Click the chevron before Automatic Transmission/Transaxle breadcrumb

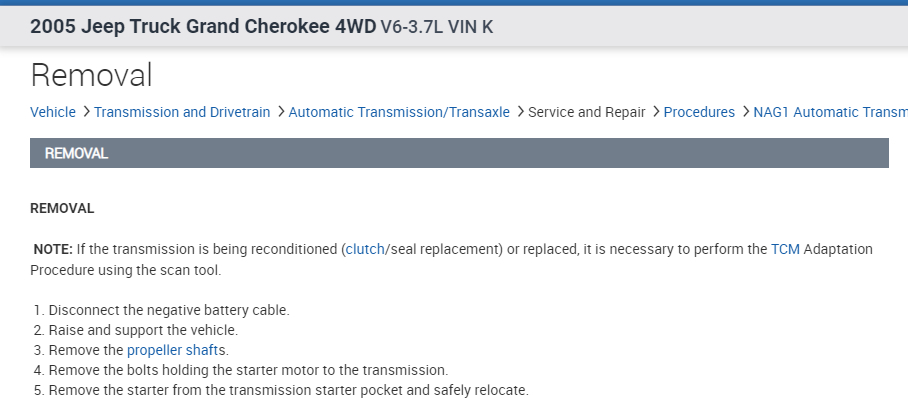click(280, 112)
